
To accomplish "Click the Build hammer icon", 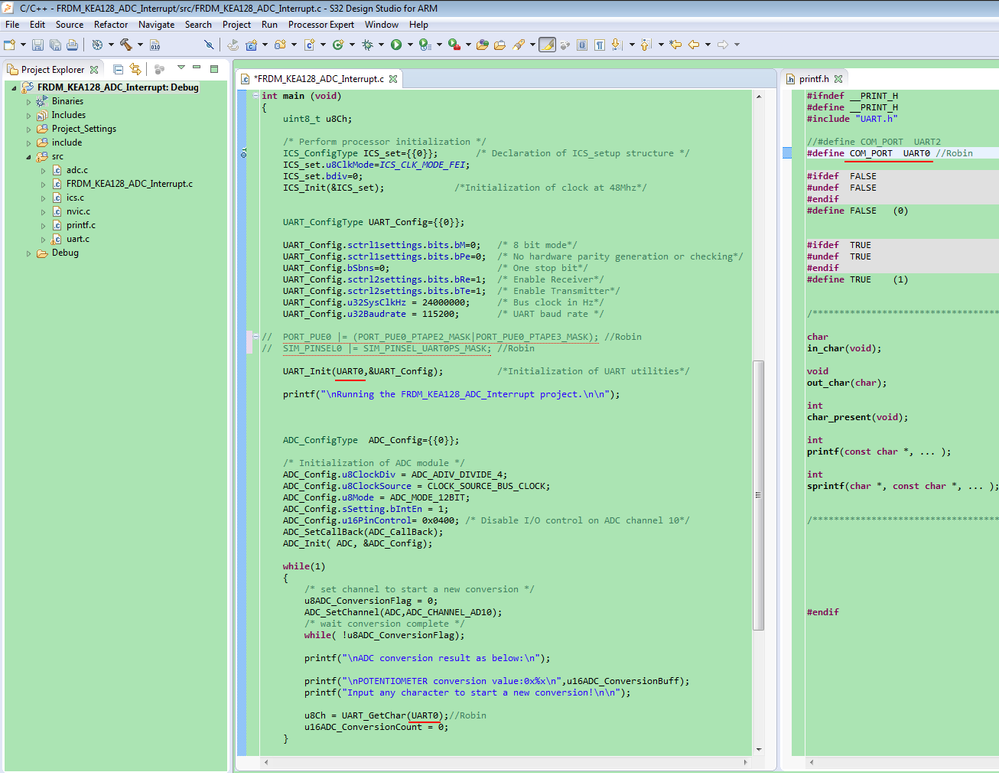I will pyautogui.click(x=126, y=45).
